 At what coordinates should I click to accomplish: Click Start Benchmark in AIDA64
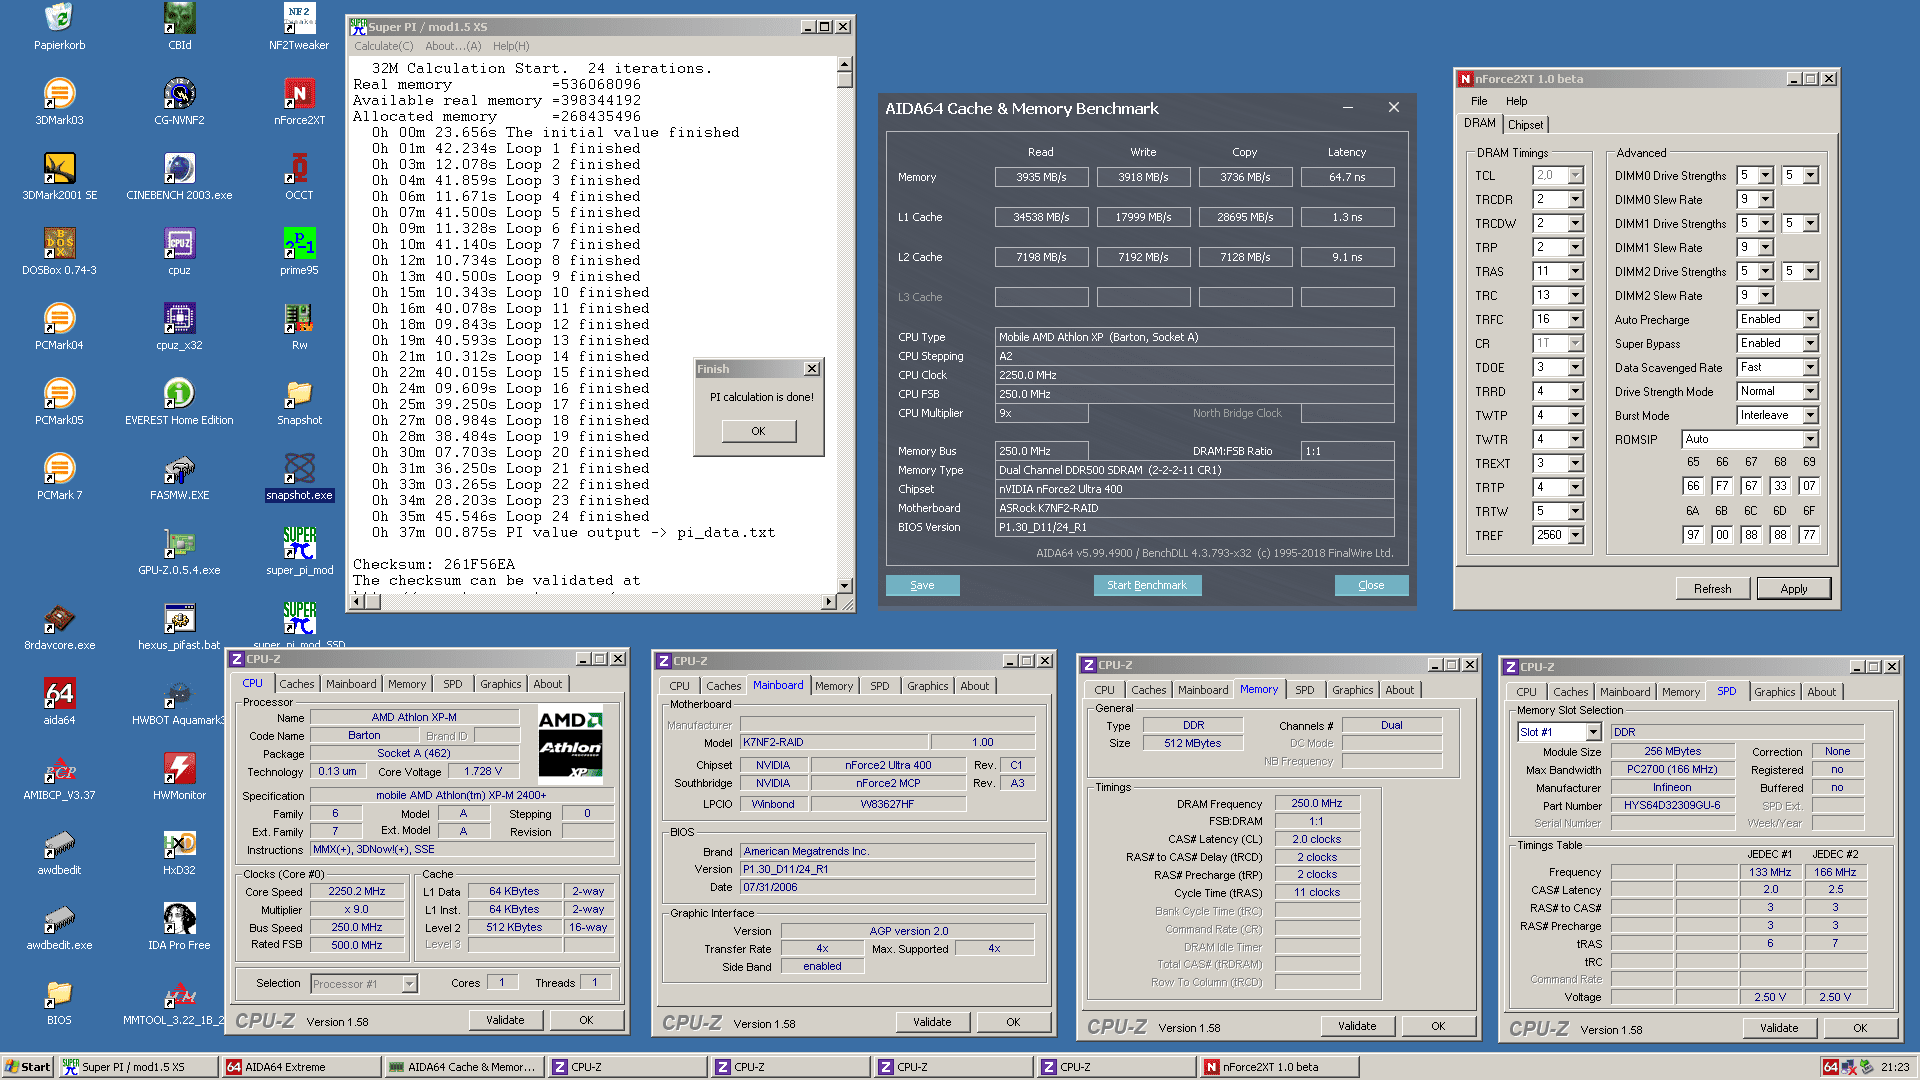coord(1146,585)
